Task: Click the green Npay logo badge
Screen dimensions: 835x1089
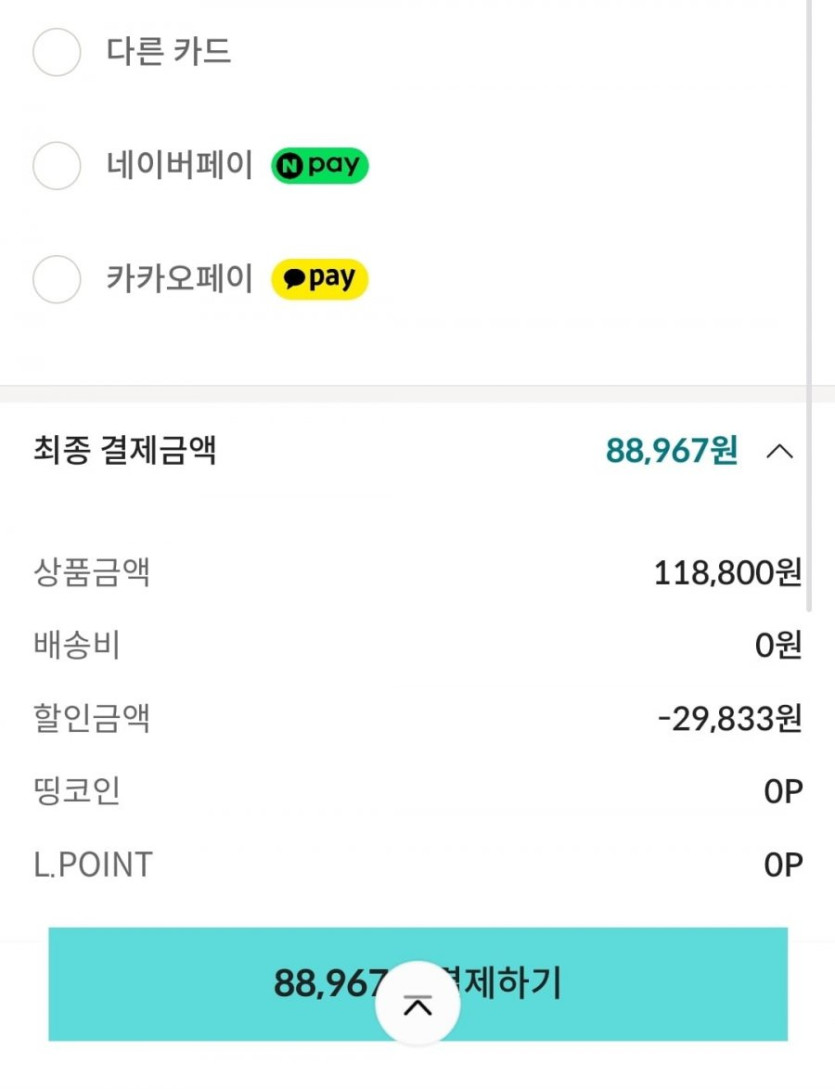Action: click(320, 166)
